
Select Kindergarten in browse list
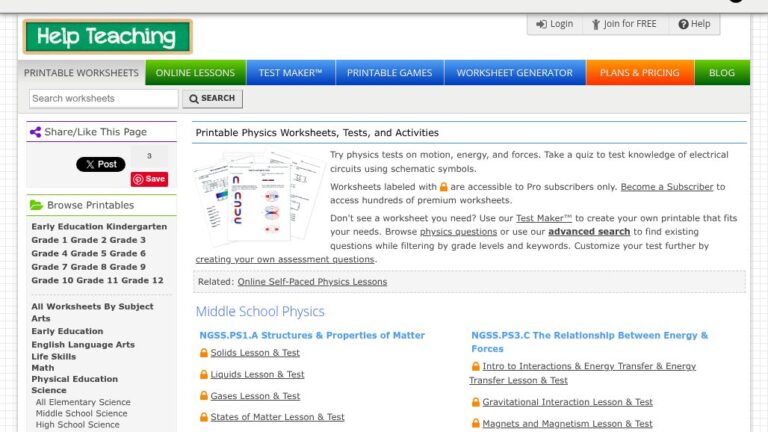point(137,226)
